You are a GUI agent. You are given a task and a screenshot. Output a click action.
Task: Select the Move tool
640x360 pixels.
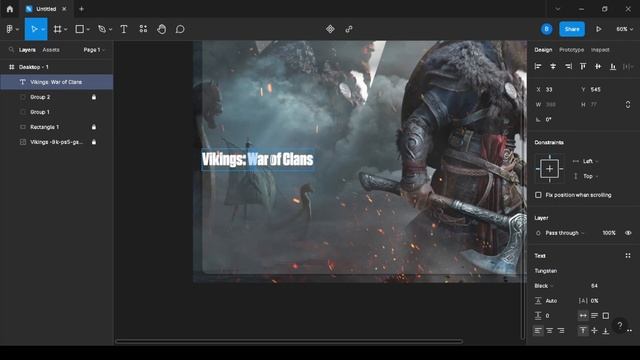tap(34, 29)
